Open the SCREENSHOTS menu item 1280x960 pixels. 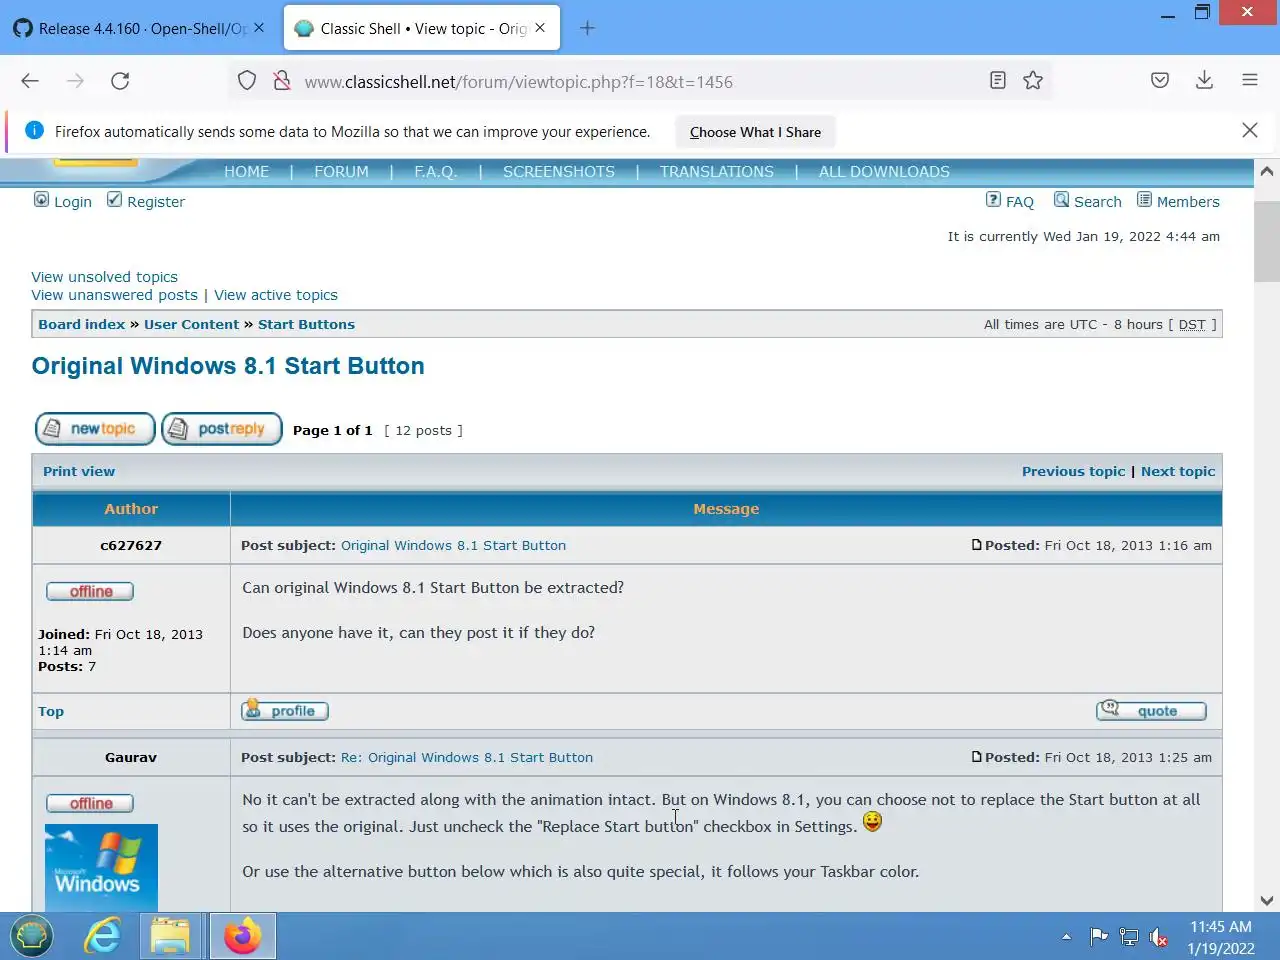[559, 172]
